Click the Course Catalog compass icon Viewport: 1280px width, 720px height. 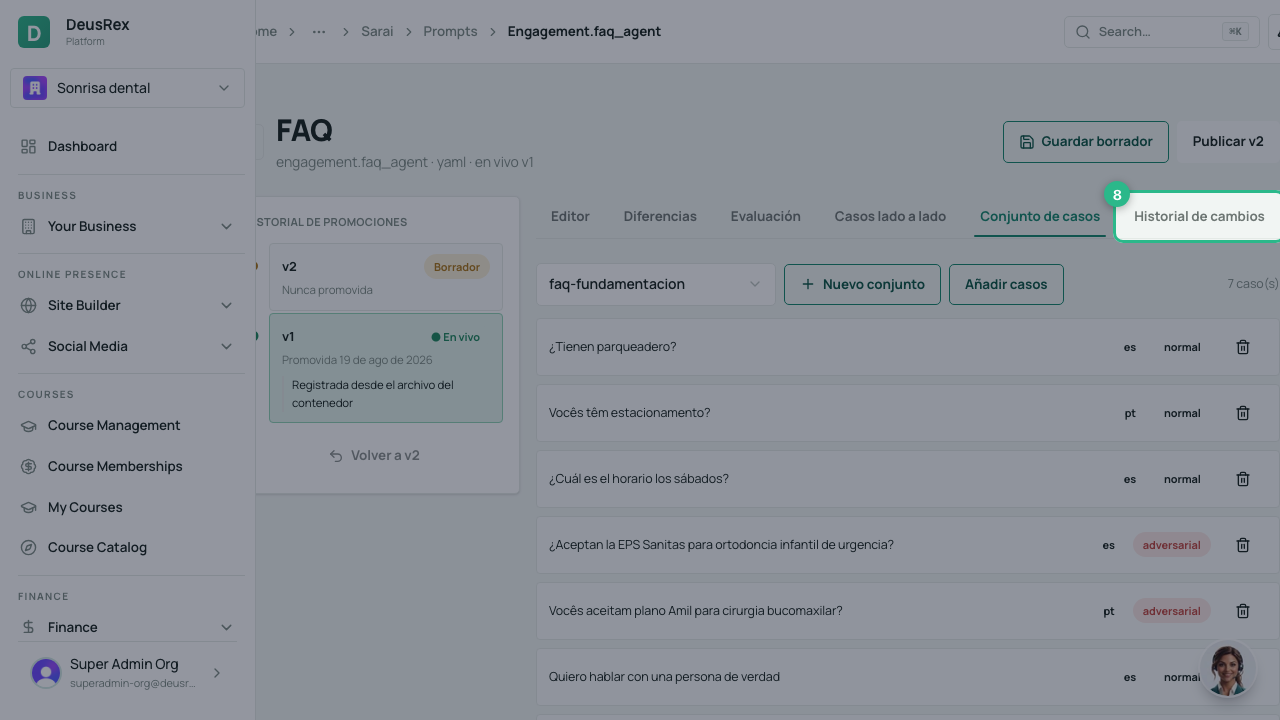point(28,547)
